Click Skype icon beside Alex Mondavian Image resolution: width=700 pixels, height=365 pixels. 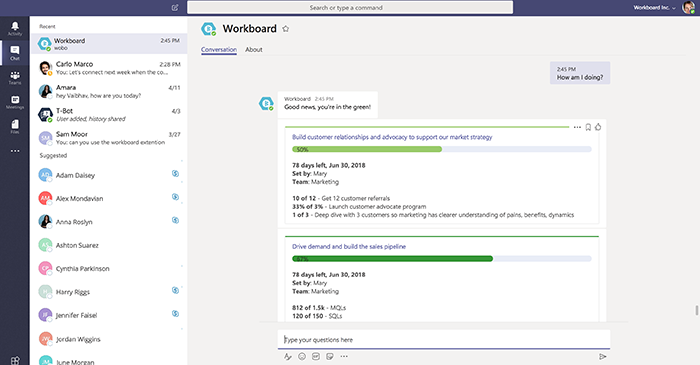click(x=175, y=197)
